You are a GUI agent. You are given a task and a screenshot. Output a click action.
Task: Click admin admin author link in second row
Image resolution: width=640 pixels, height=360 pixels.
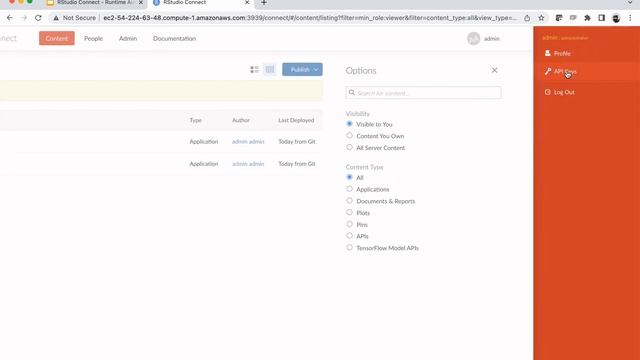(248, 164)
